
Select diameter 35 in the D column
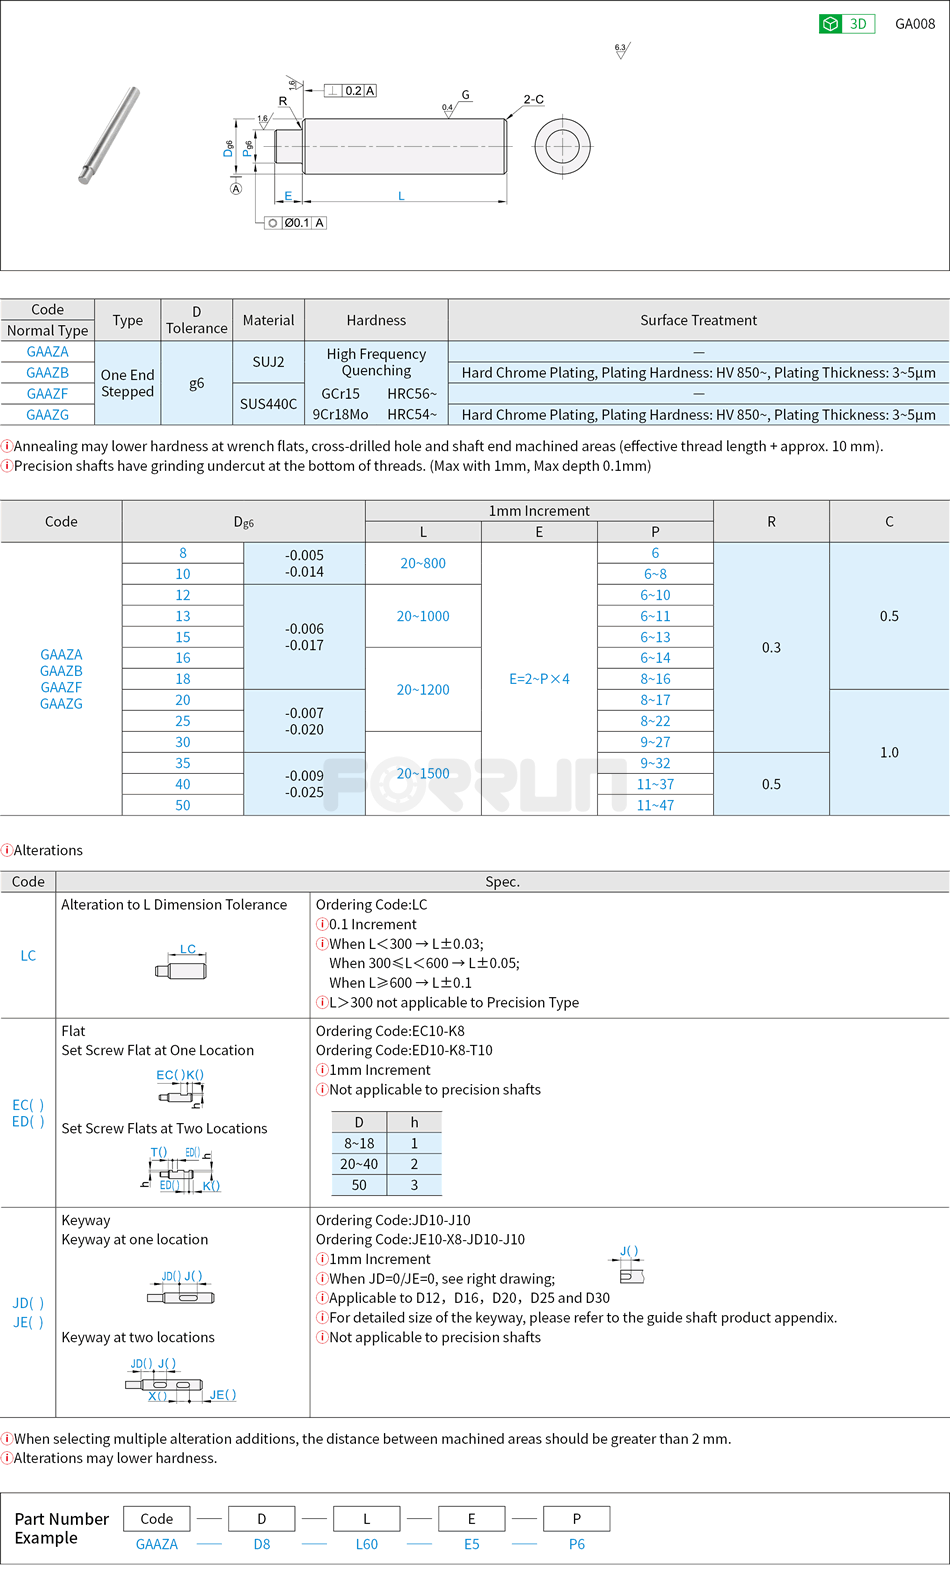tap(183, 763)
